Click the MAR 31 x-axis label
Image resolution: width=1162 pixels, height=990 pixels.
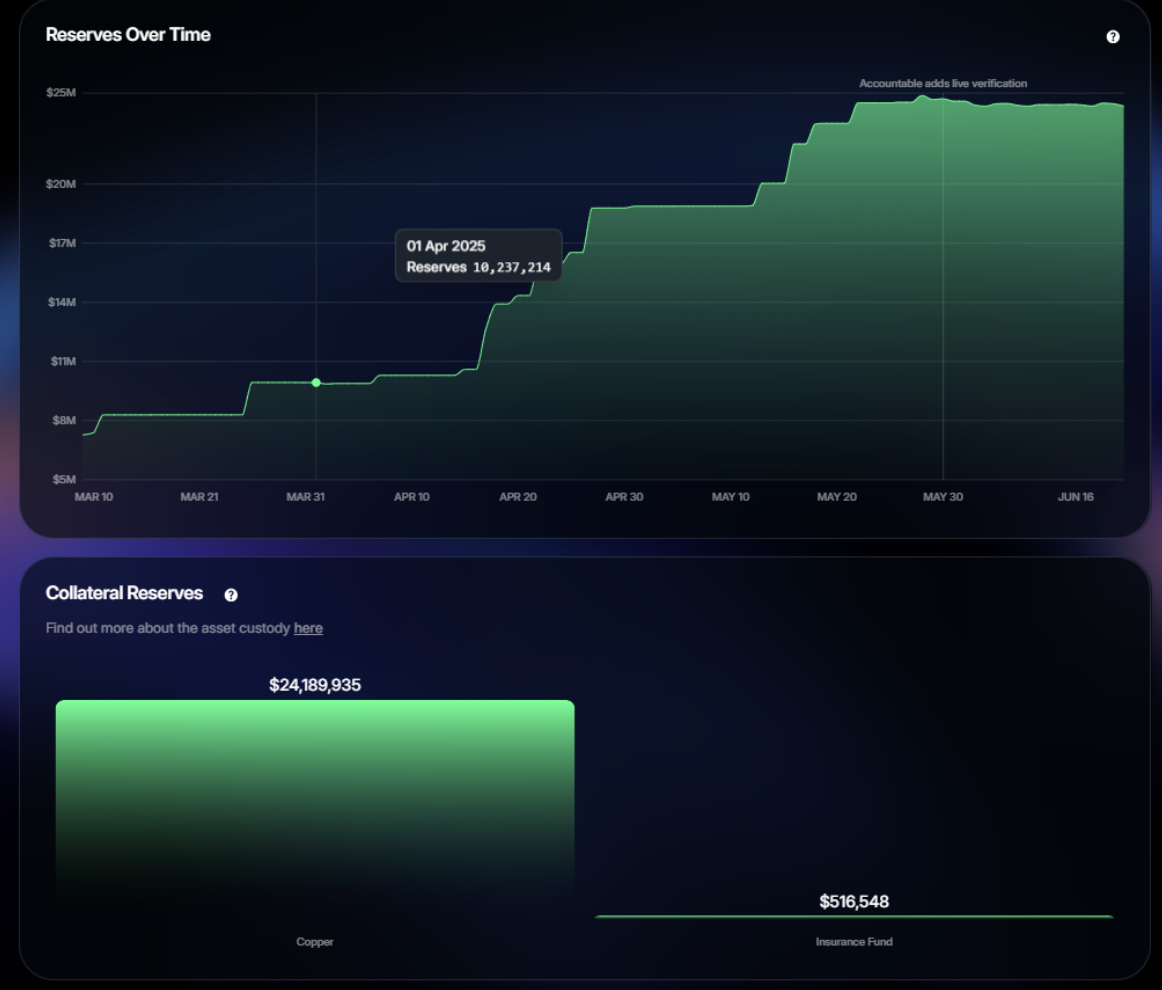[x=305, y=497]
